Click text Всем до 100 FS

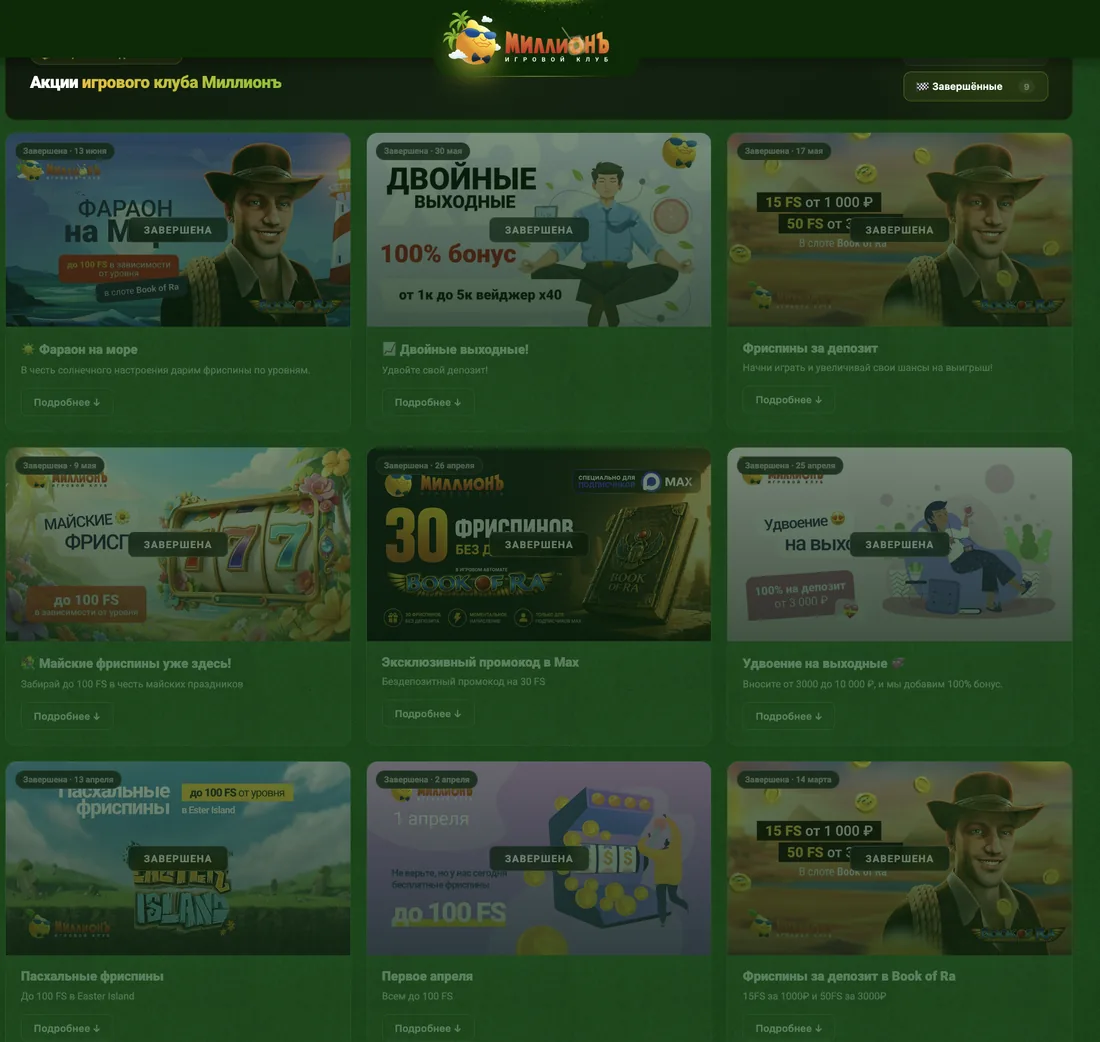point(417,996)
